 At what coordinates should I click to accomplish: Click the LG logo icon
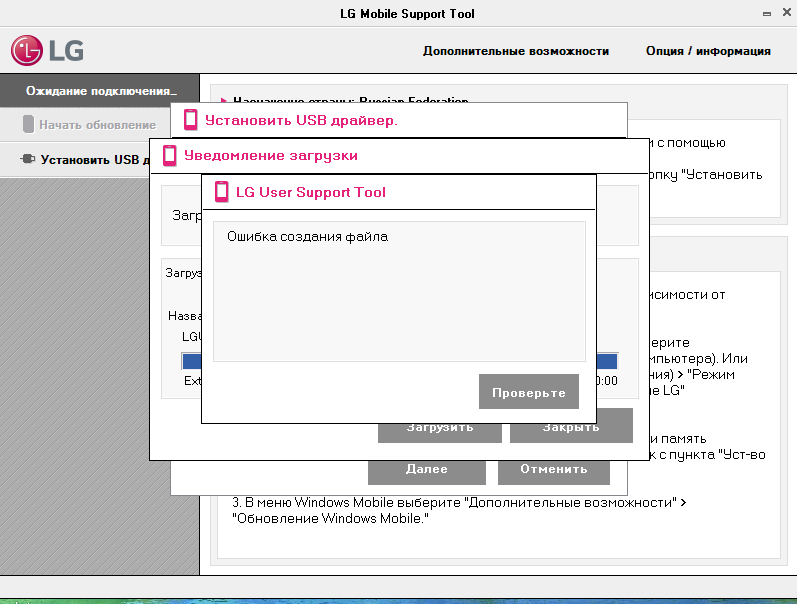[27, 50]
